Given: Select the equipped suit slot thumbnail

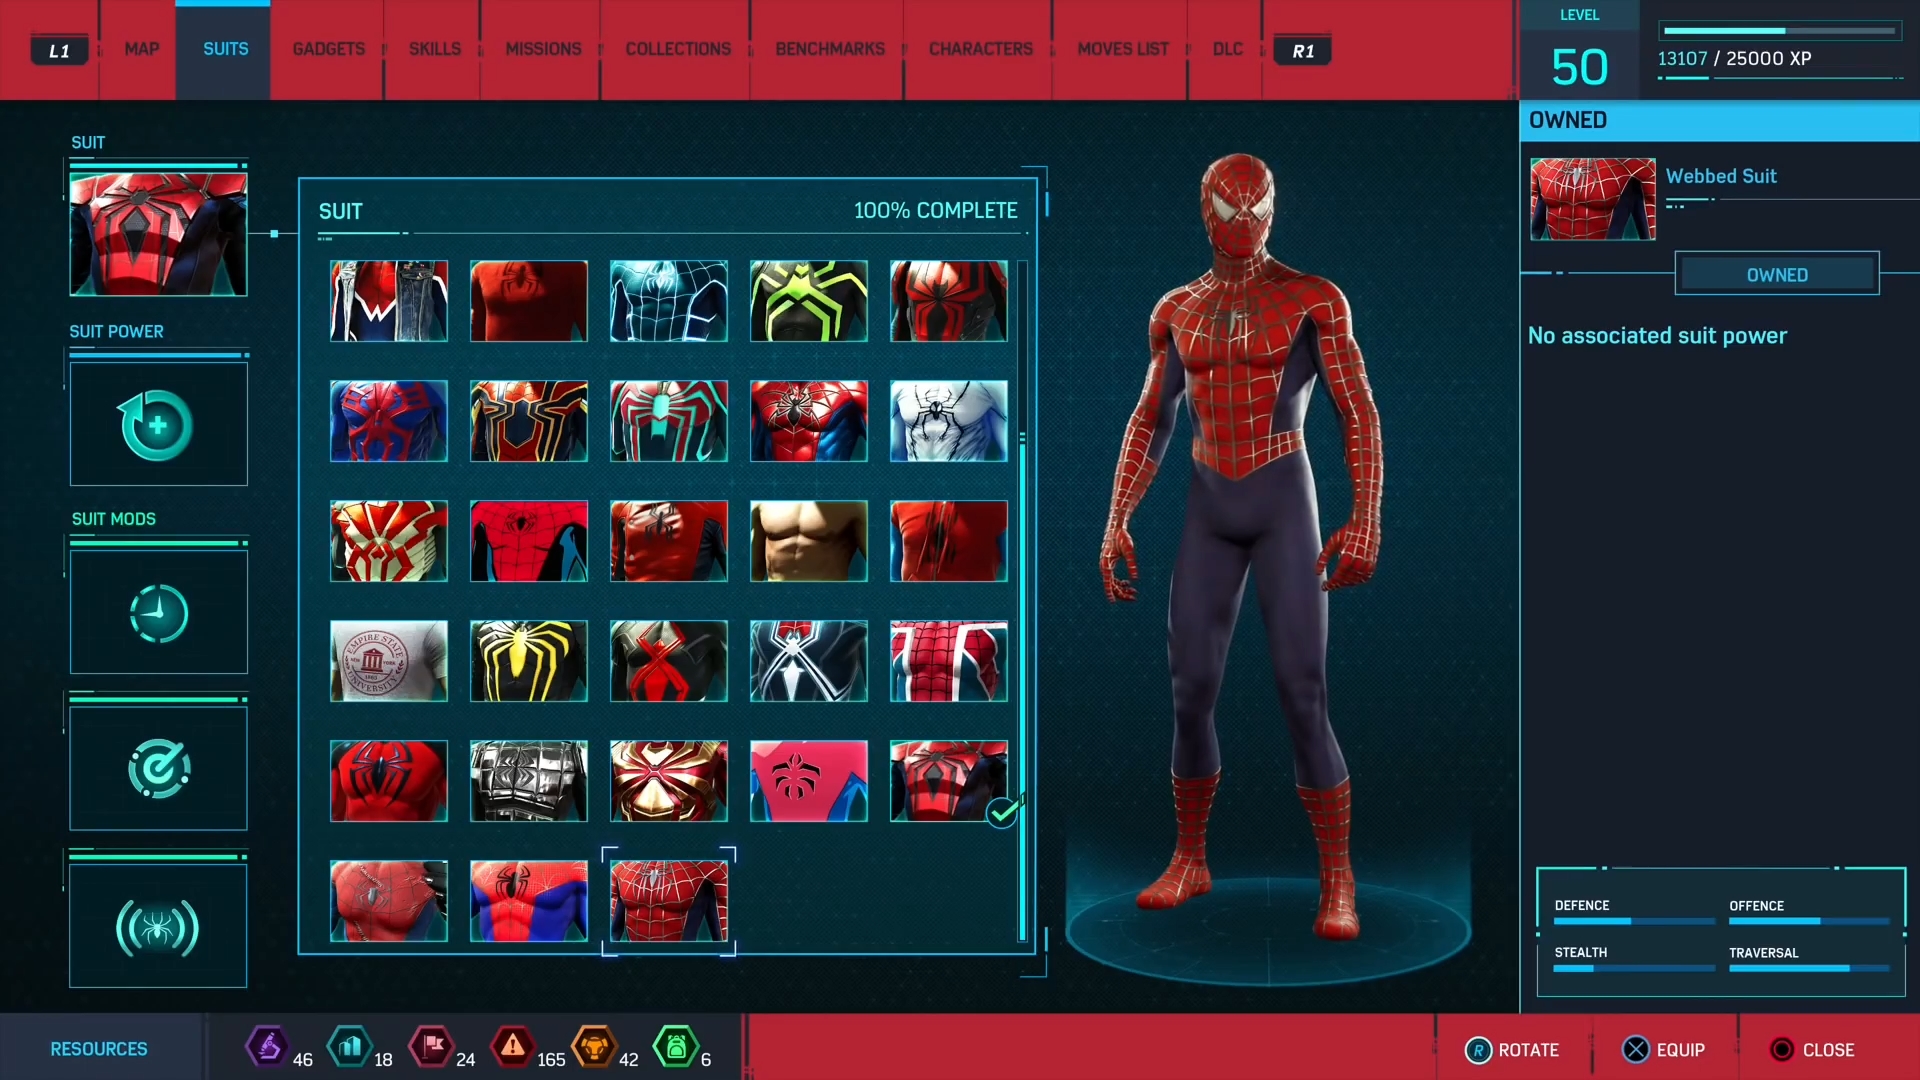Looking at the screenshot, I should (x=158, y=234).
